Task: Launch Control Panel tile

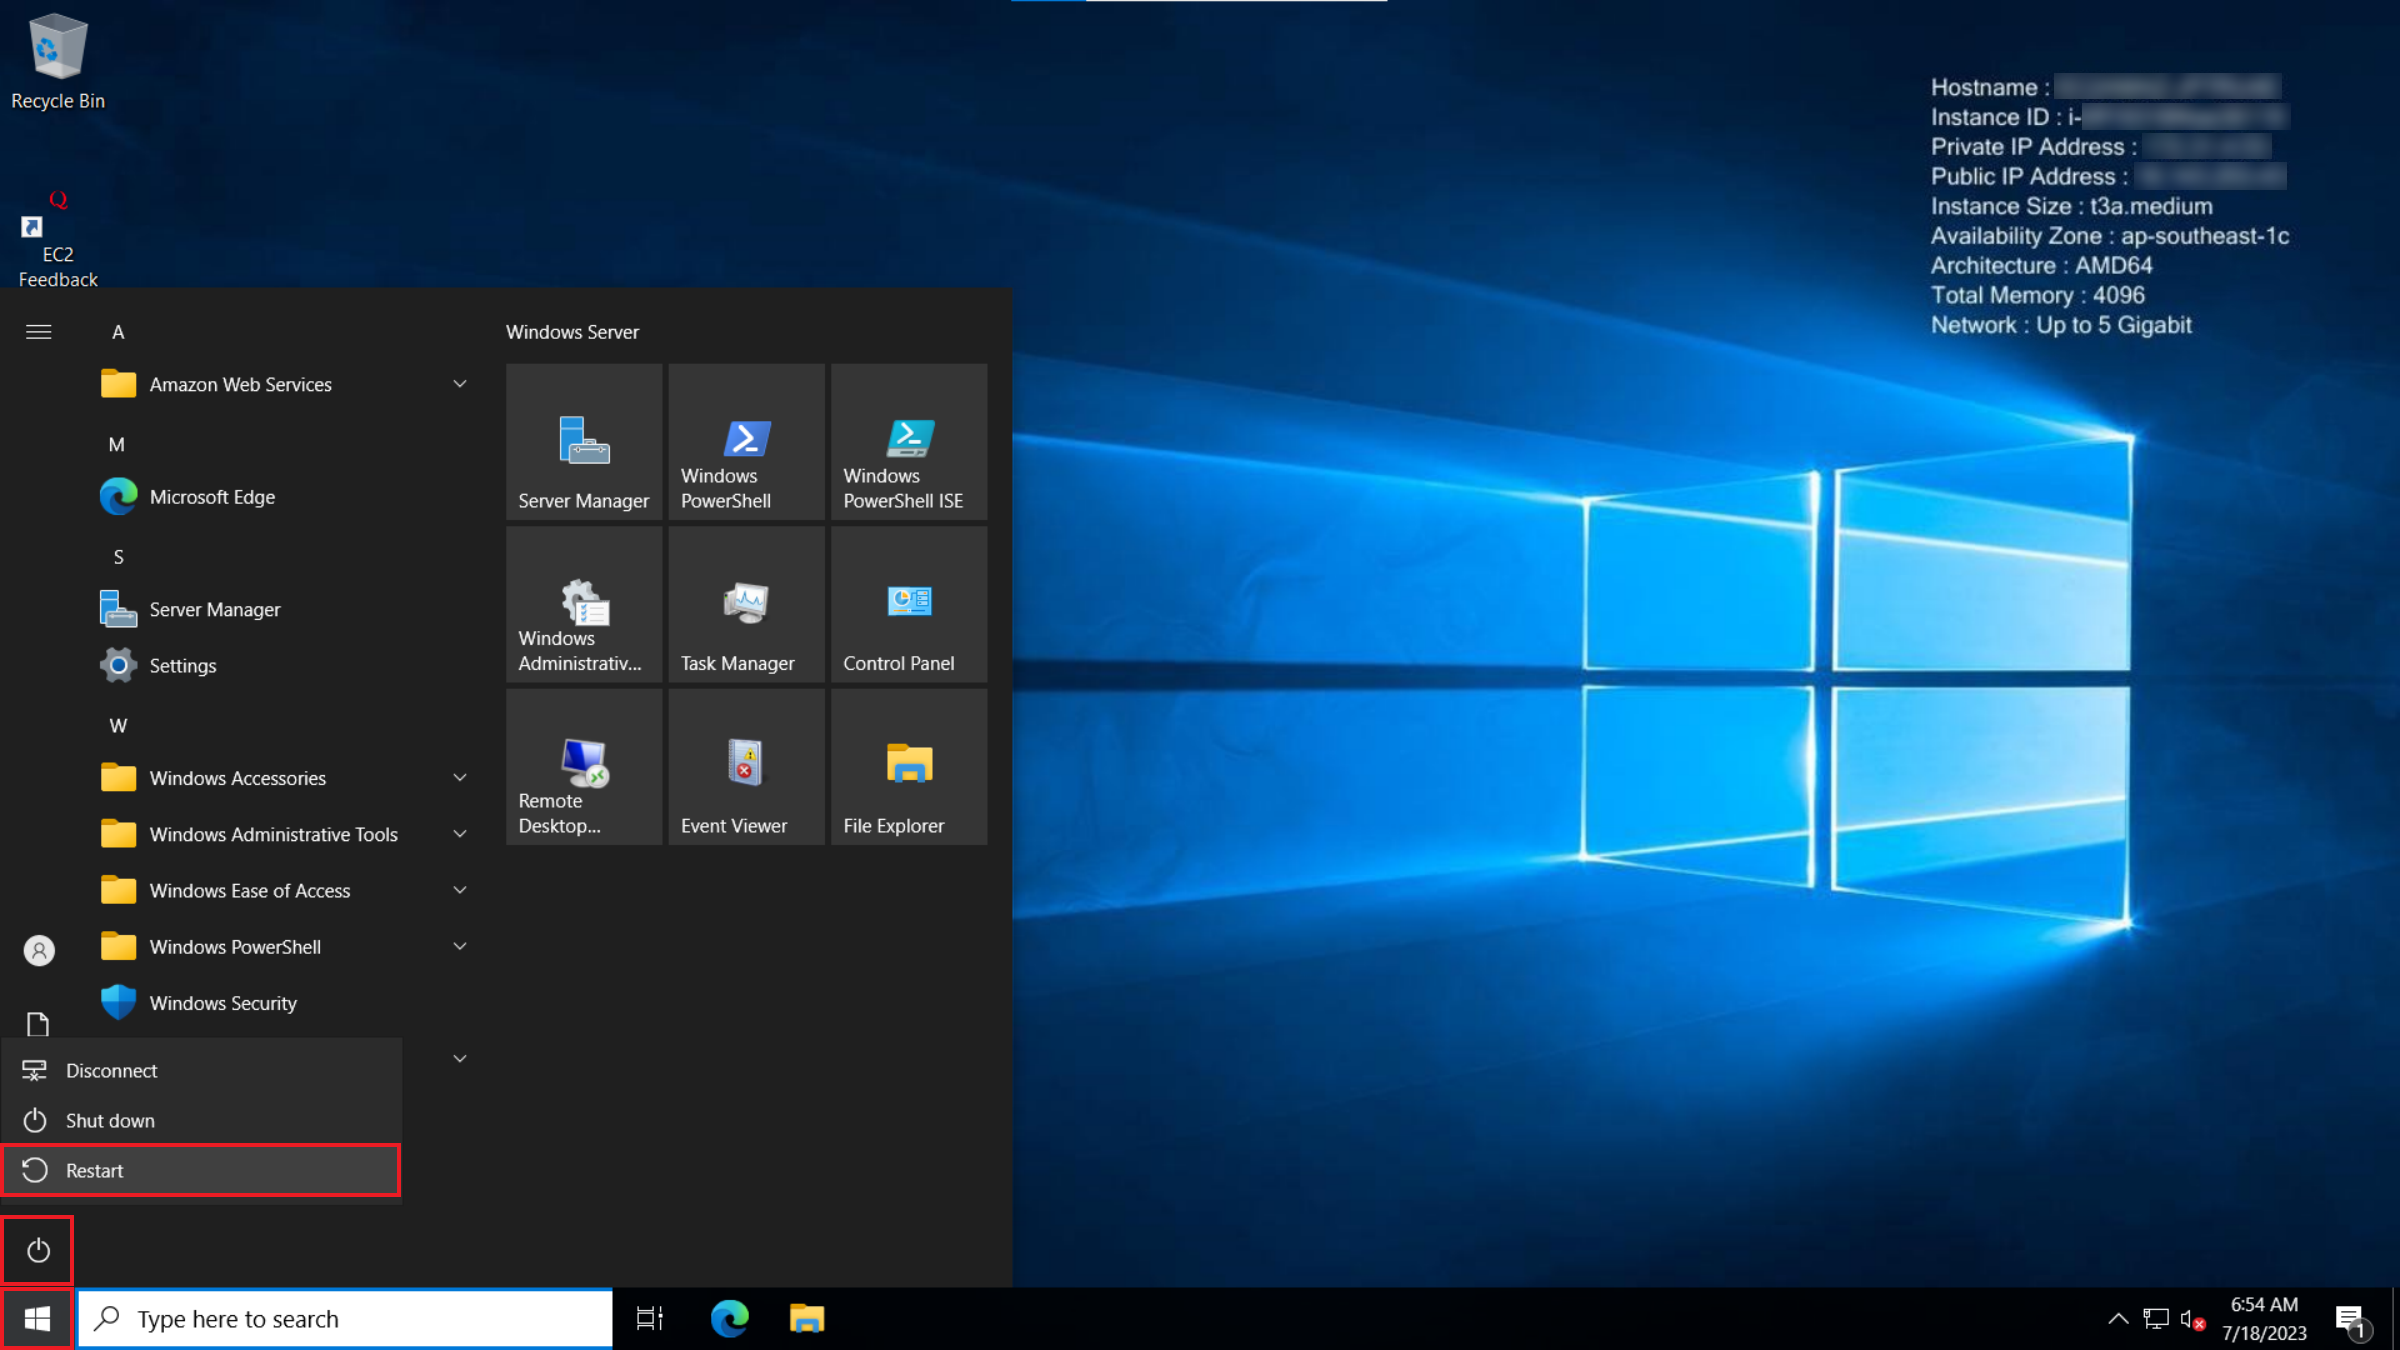Action: [x=908, y=604]
